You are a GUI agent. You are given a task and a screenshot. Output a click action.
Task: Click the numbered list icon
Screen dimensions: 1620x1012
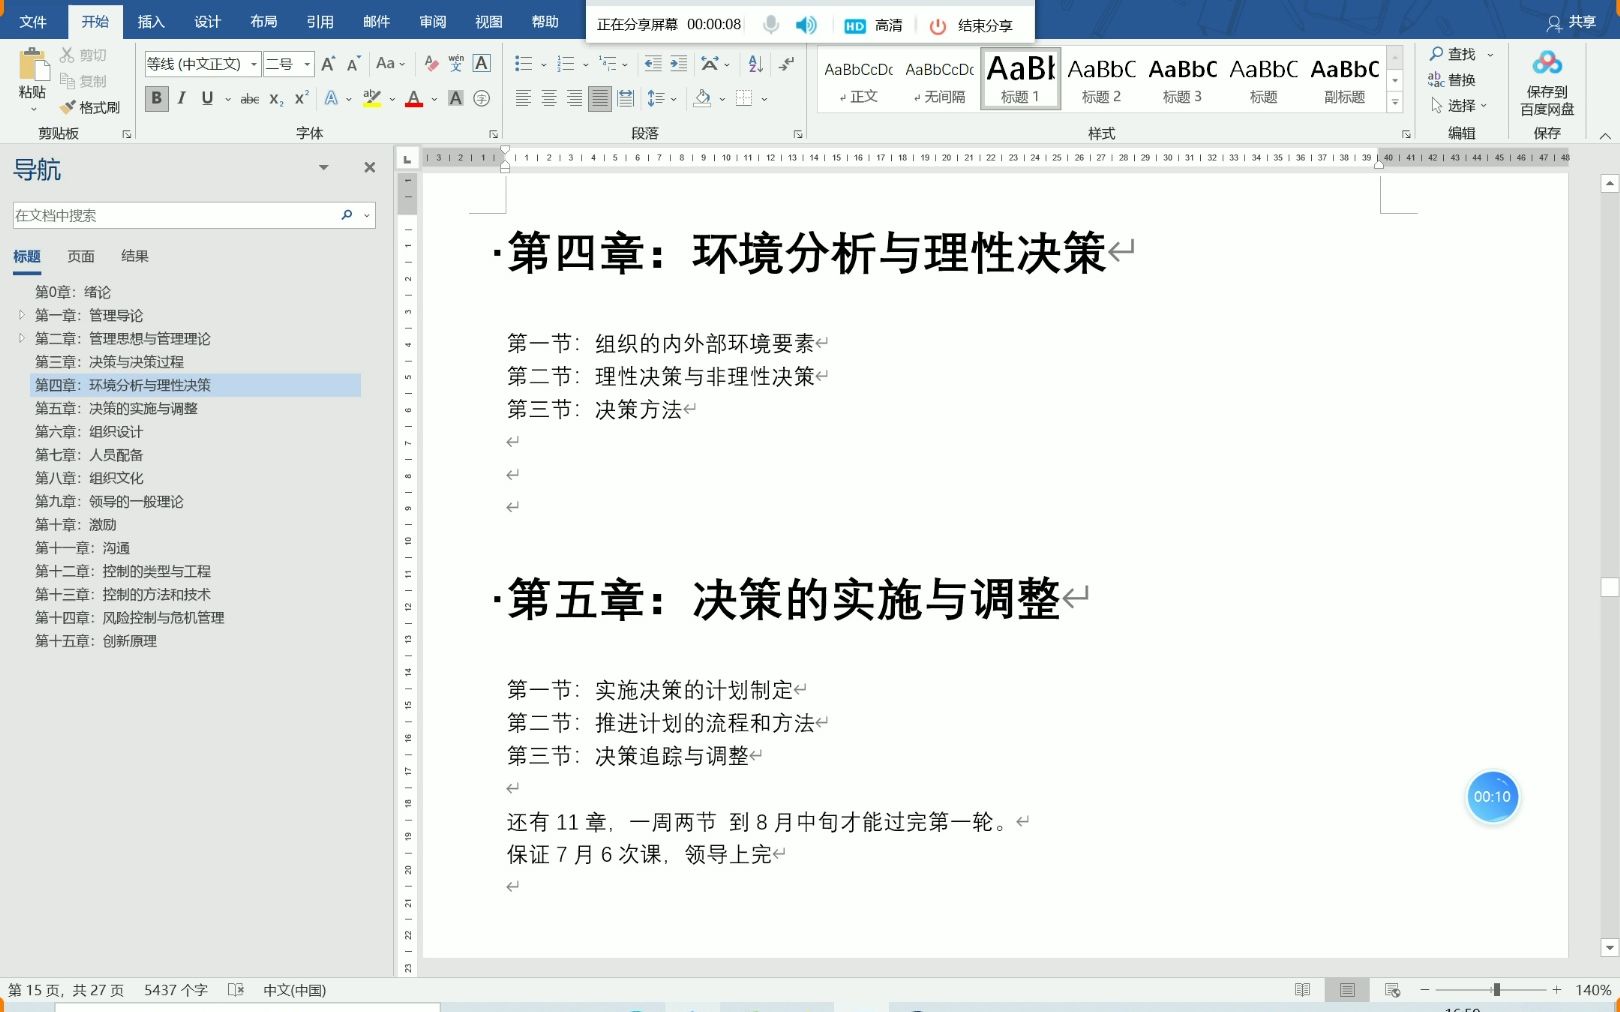tap(565, 64)
